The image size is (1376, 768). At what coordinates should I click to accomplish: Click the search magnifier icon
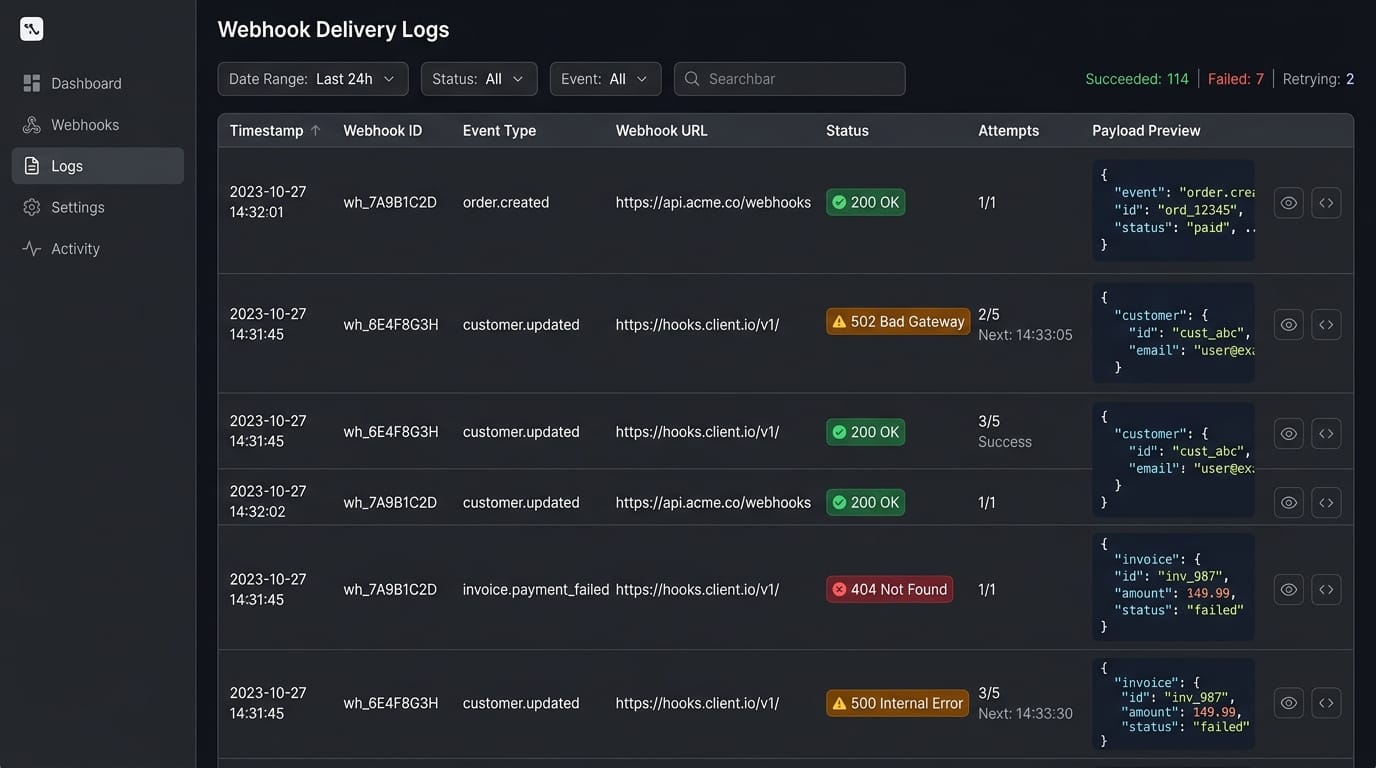coord(692,79)
